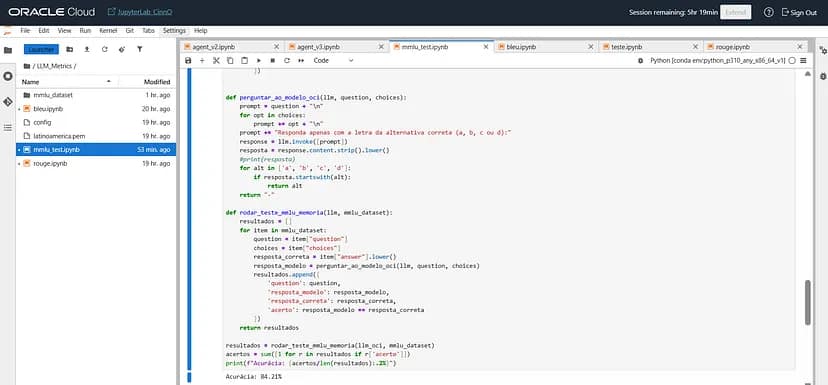Image resolution: width=828 pixels, height=385 pixels.
Task: Save the notebook with the disk icon
Action: pos(188,61)
